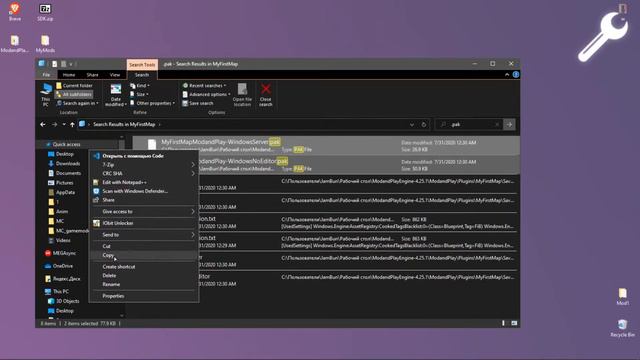Open the Size filter dropdown
Screen dimensions: 640x360
pyautogui.click(x=140, y=94)
